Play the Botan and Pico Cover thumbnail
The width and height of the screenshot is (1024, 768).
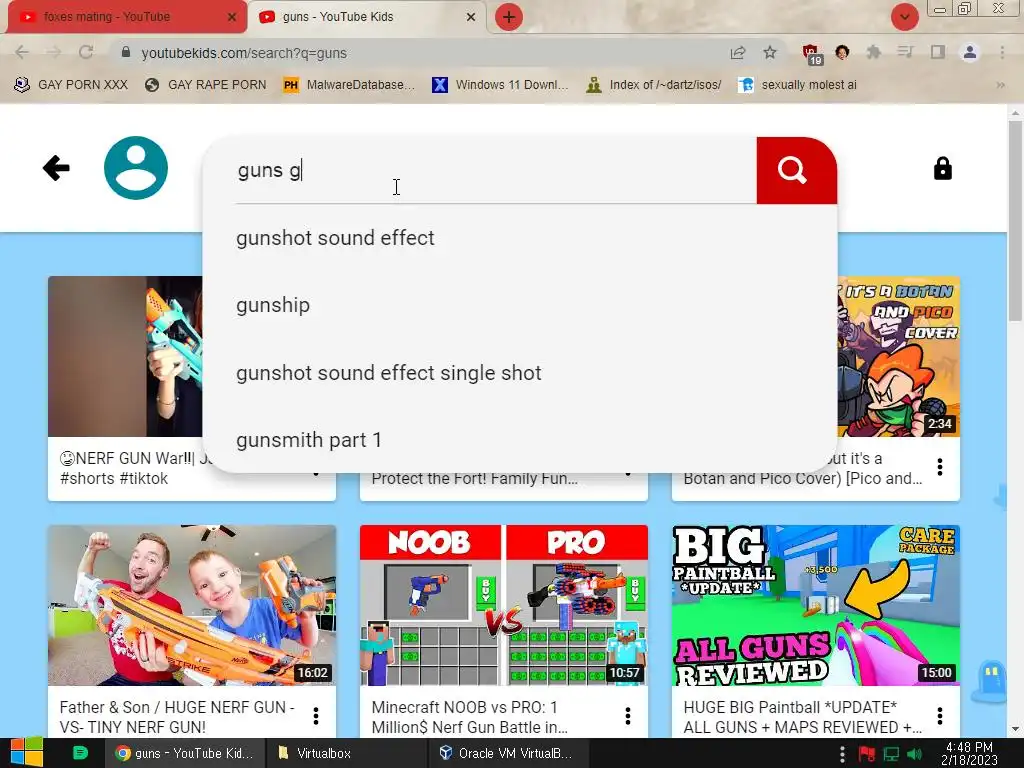899,357
